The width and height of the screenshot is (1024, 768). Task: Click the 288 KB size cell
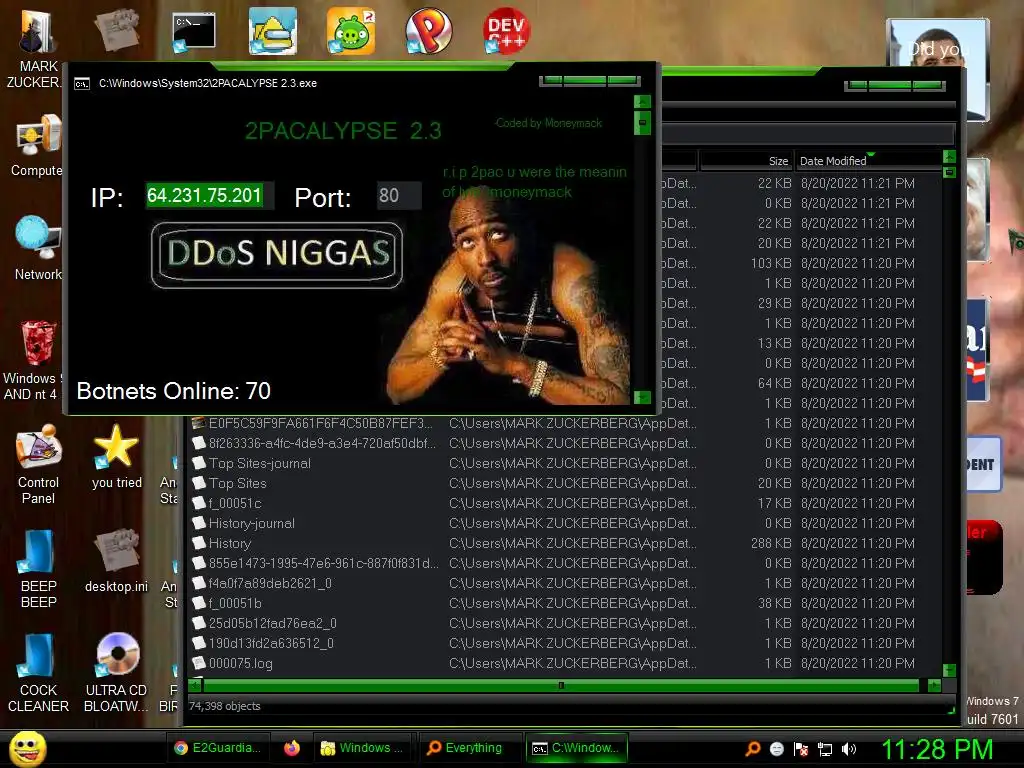click(x=771, y=543)
